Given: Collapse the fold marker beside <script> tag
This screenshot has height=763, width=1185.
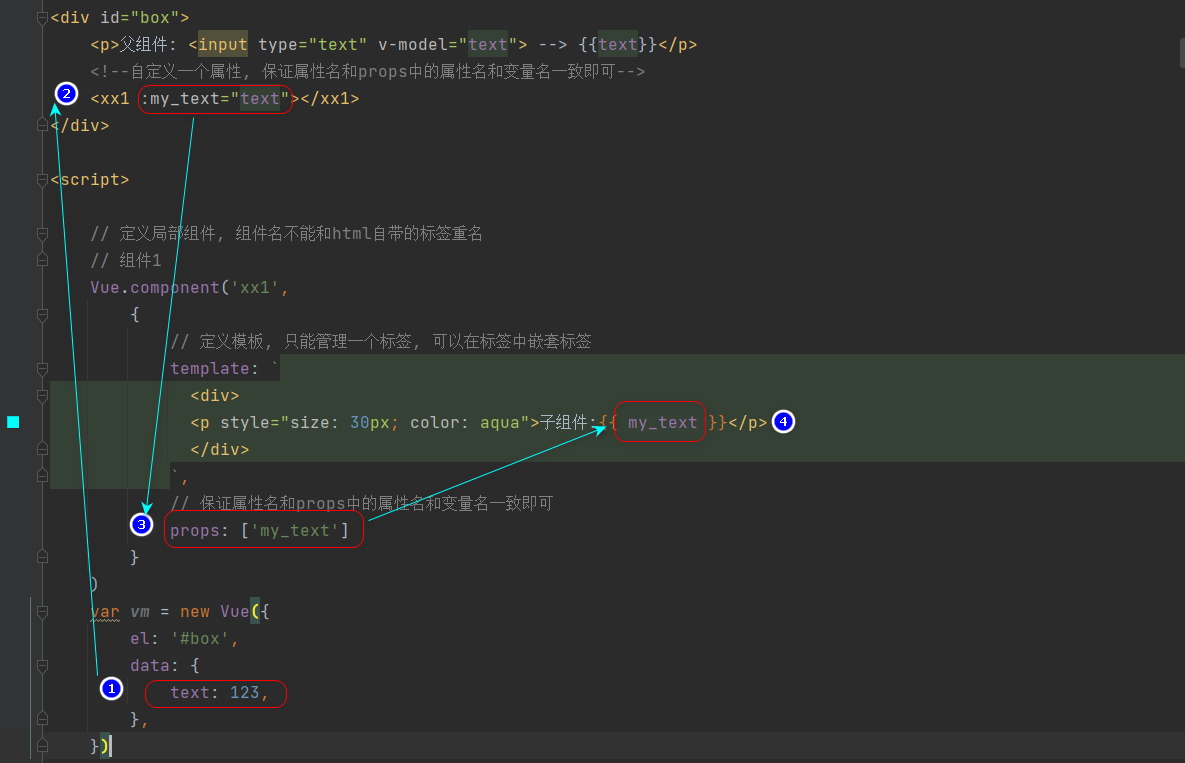Looking at the screenshot, I should point(42,180).
